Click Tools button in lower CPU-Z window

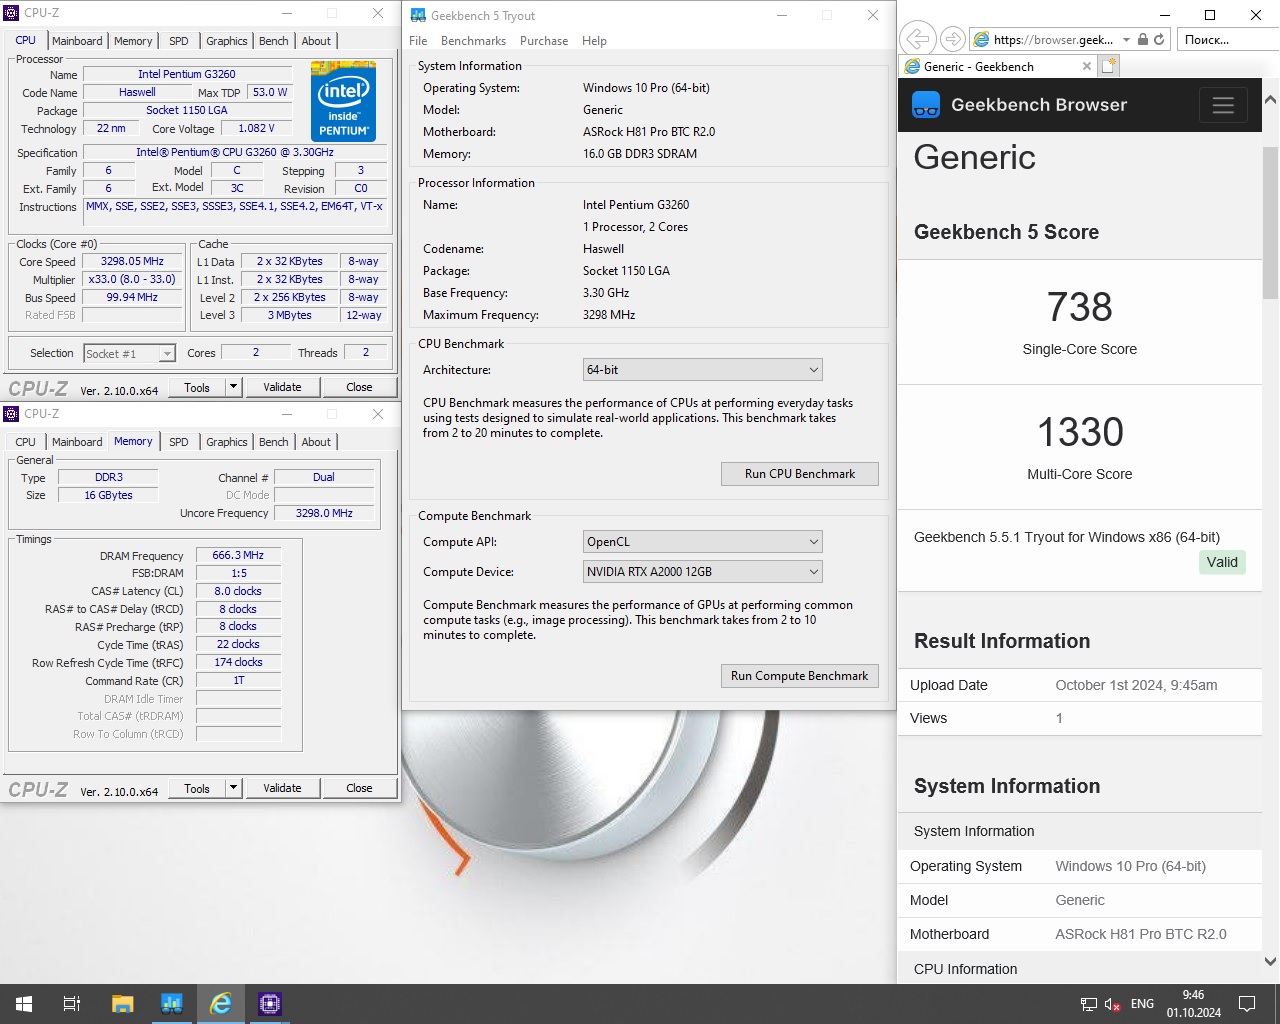[197, 788]
